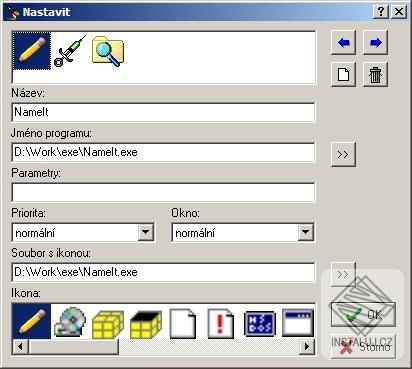Click the icon list scrollbar left arrow
This screenshot has width=412, height=369.
click(21, 347)
